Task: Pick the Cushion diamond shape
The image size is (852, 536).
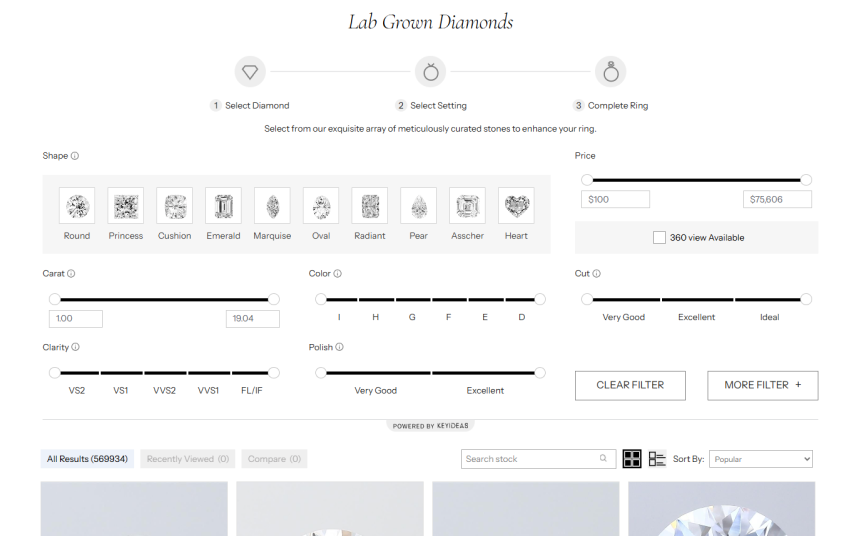Action: pyautogui.click(x=174, y=205)
